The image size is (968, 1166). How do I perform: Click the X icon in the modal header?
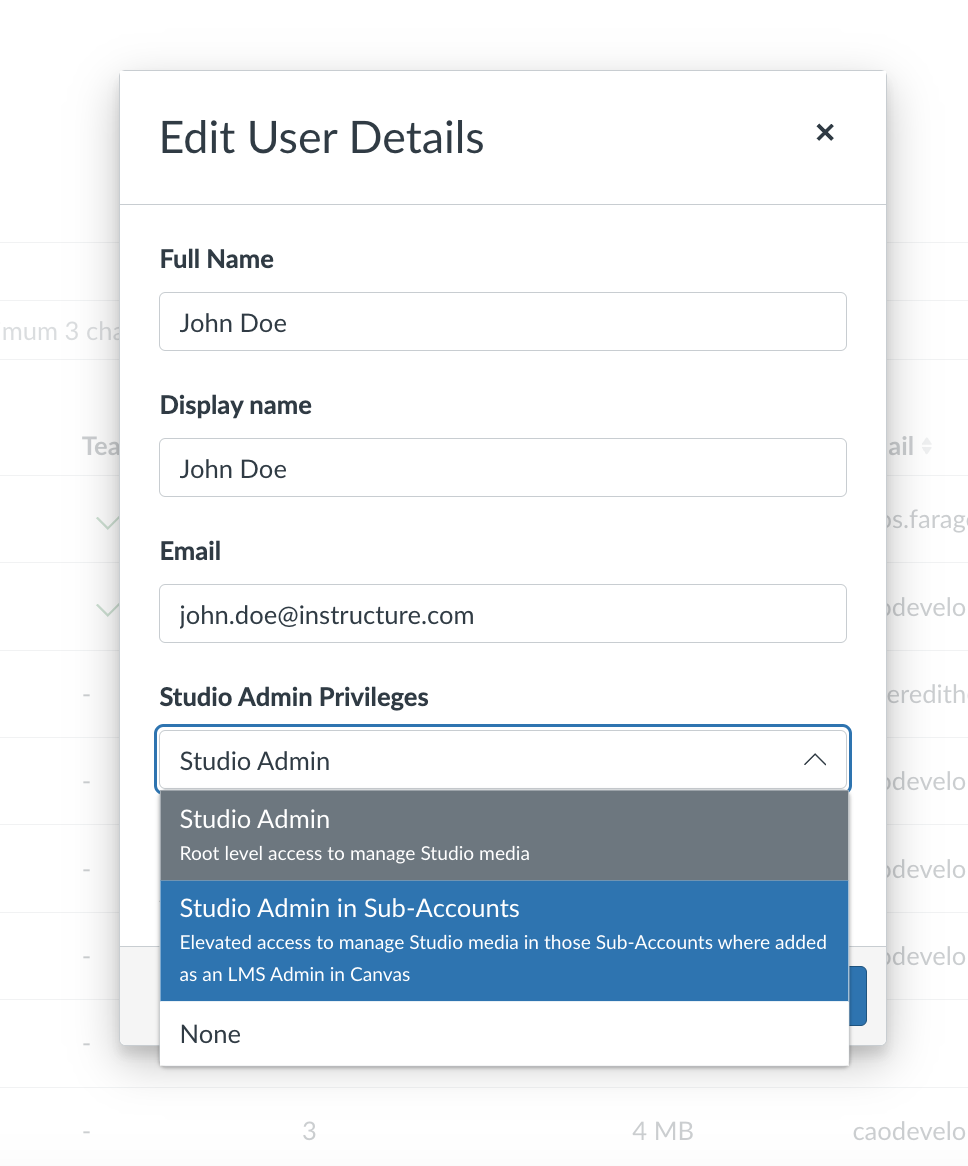(x=824, y=132)
